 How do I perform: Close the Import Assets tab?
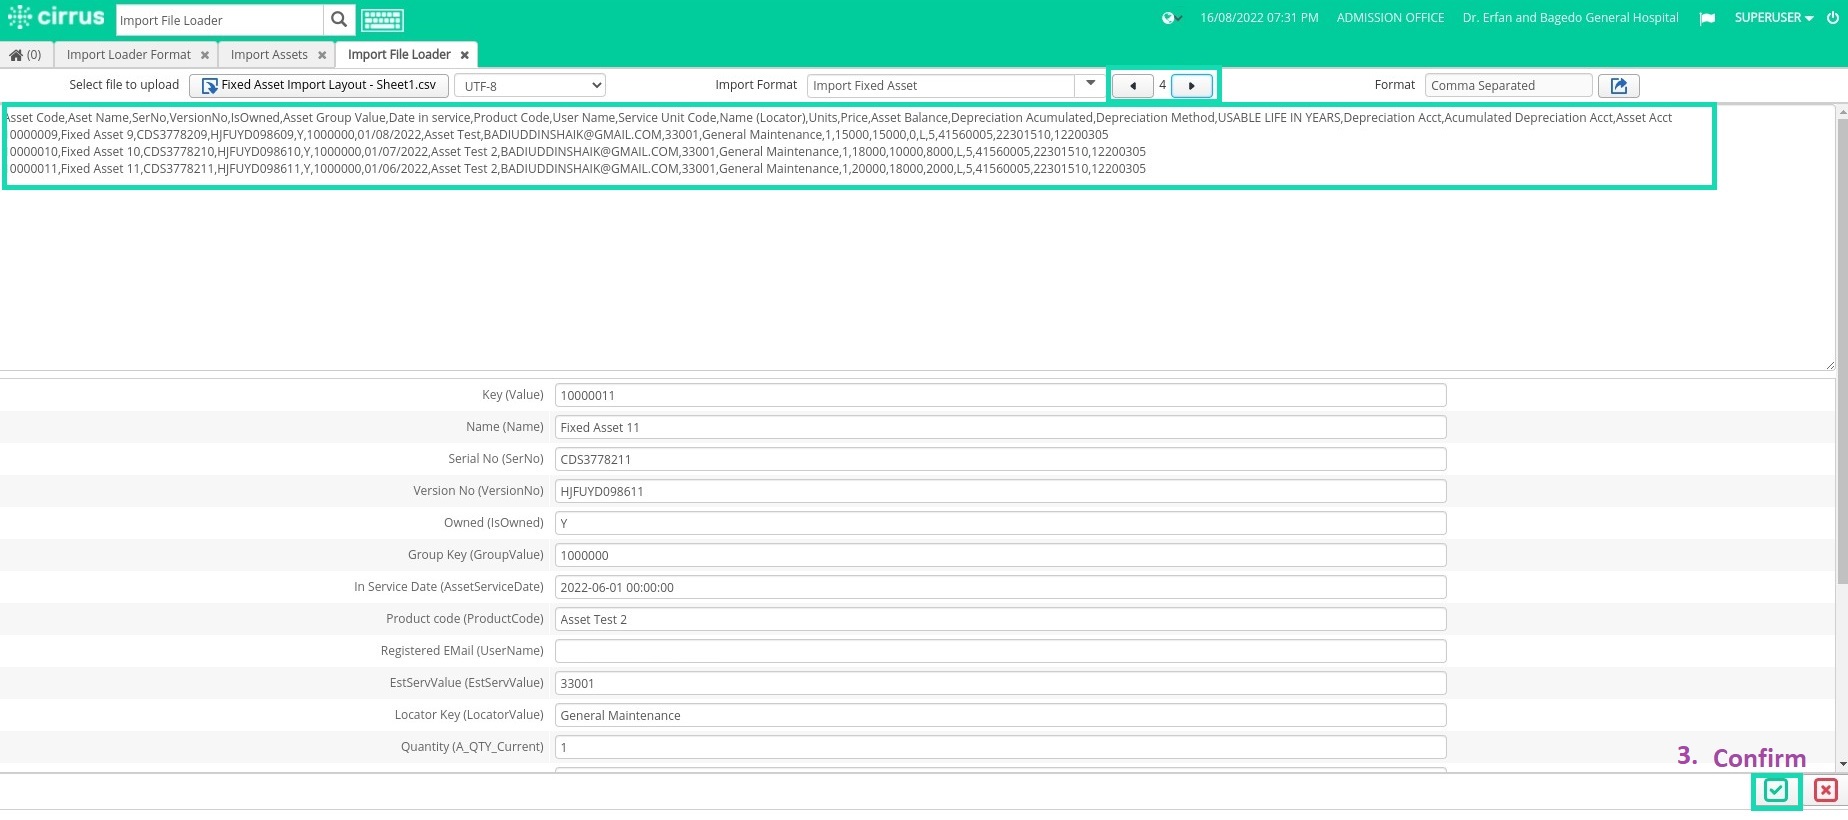click(x=322, y=56)
